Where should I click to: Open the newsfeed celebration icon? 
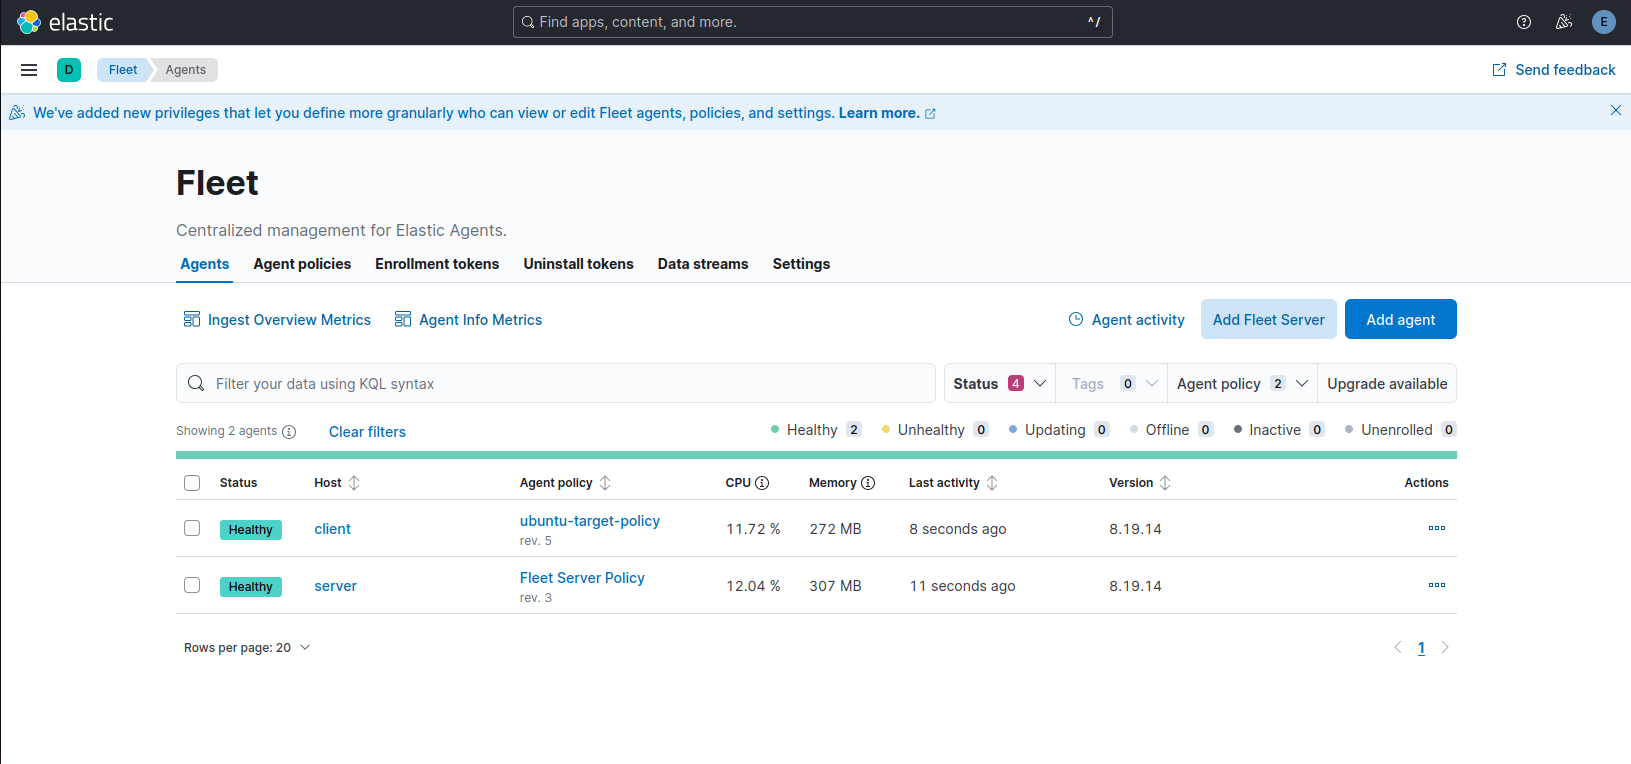[x=1564, y=22]
